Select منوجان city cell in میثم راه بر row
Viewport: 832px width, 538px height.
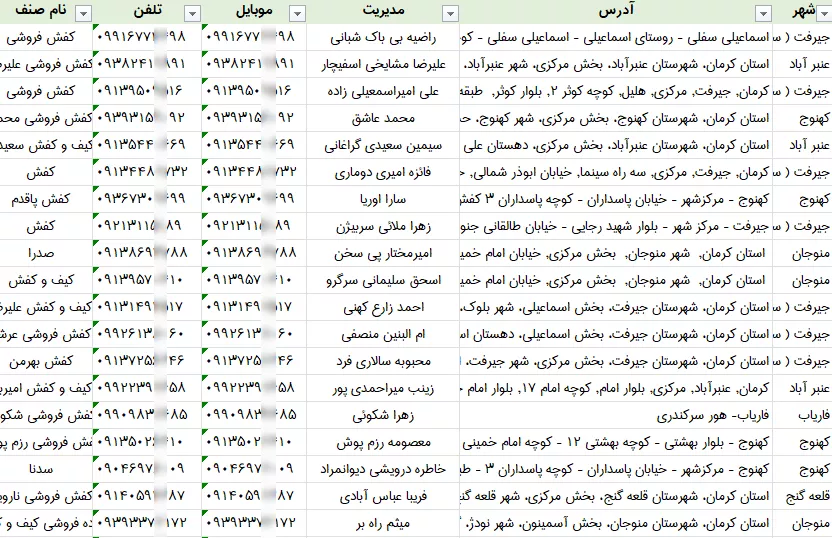point(802,524)
